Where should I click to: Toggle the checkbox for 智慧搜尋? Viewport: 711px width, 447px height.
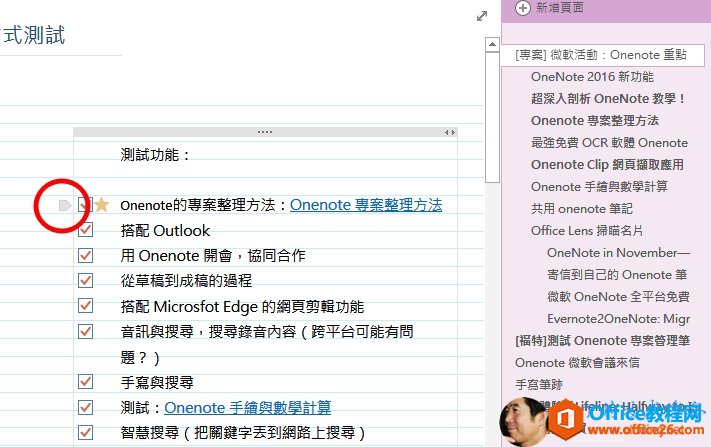(x=85, y=433)
